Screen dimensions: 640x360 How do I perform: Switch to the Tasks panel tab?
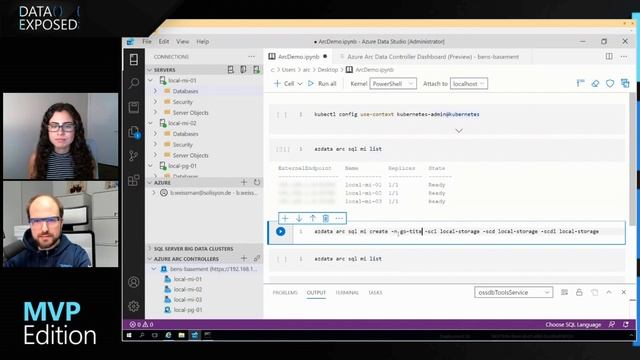click(x=375, y=293)
